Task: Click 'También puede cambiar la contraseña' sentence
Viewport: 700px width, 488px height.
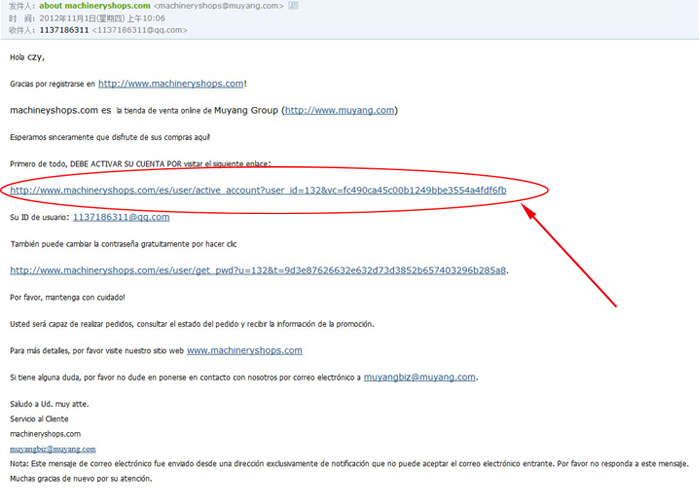Action: click(123, 244)
